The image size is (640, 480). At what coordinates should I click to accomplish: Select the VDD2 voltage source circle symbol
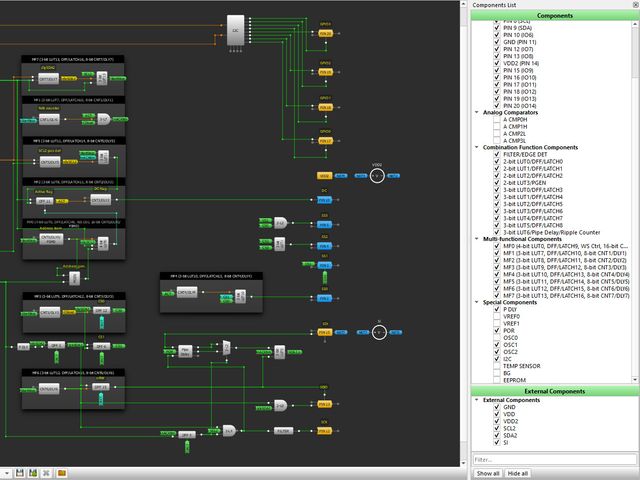(377, 176)
